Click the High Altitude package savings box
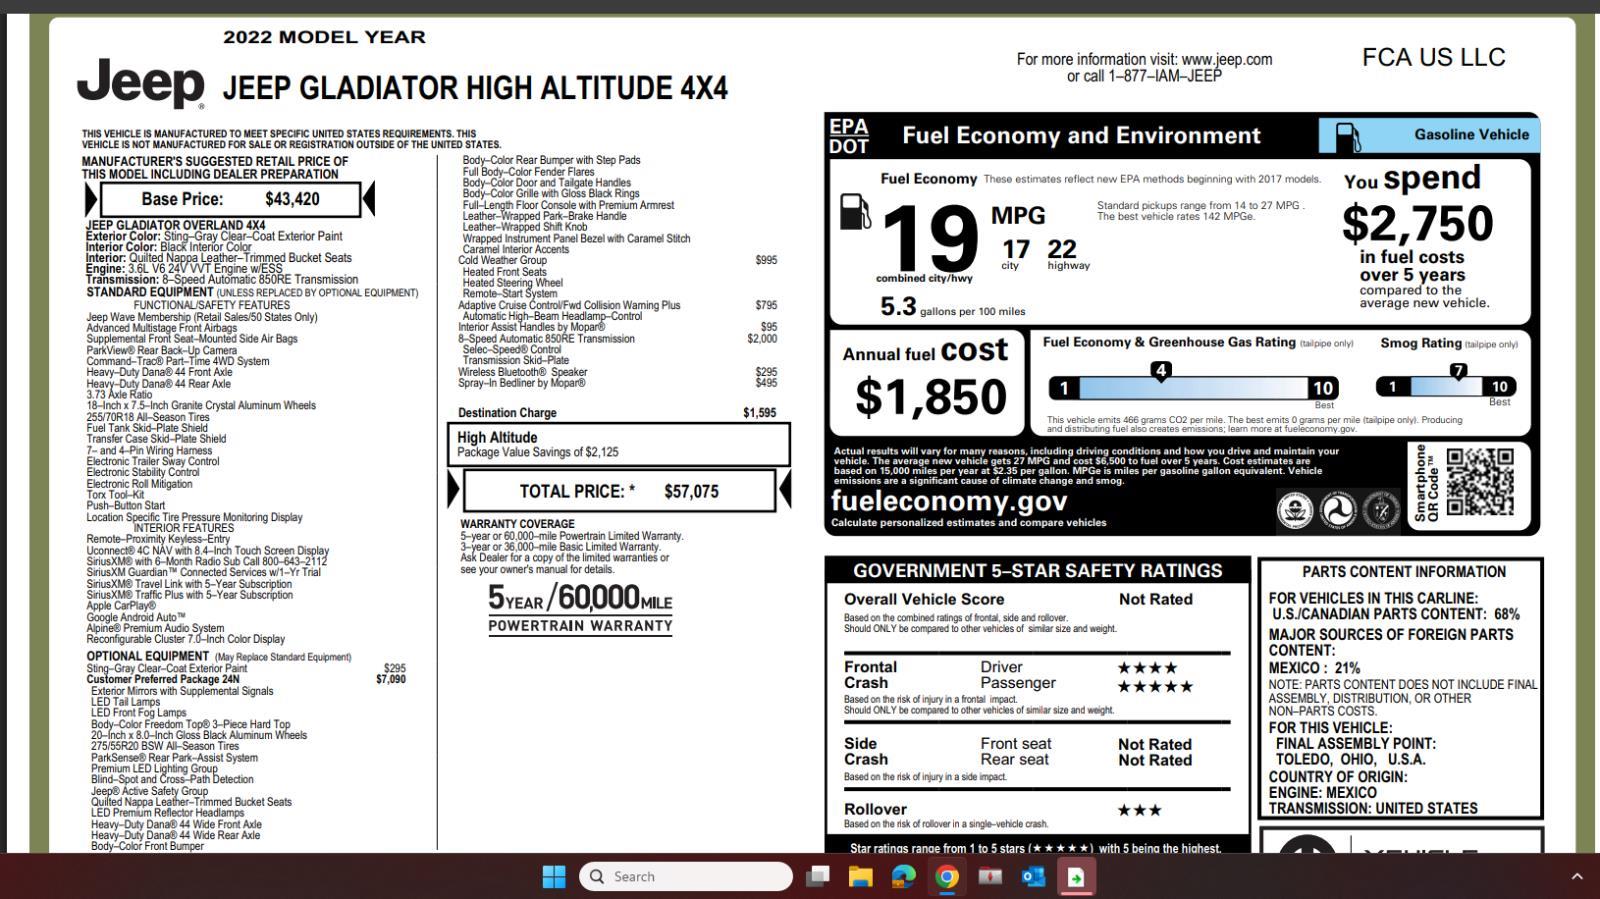The image size is (1600, 899). pyautogui.click(x=619, y=444)
